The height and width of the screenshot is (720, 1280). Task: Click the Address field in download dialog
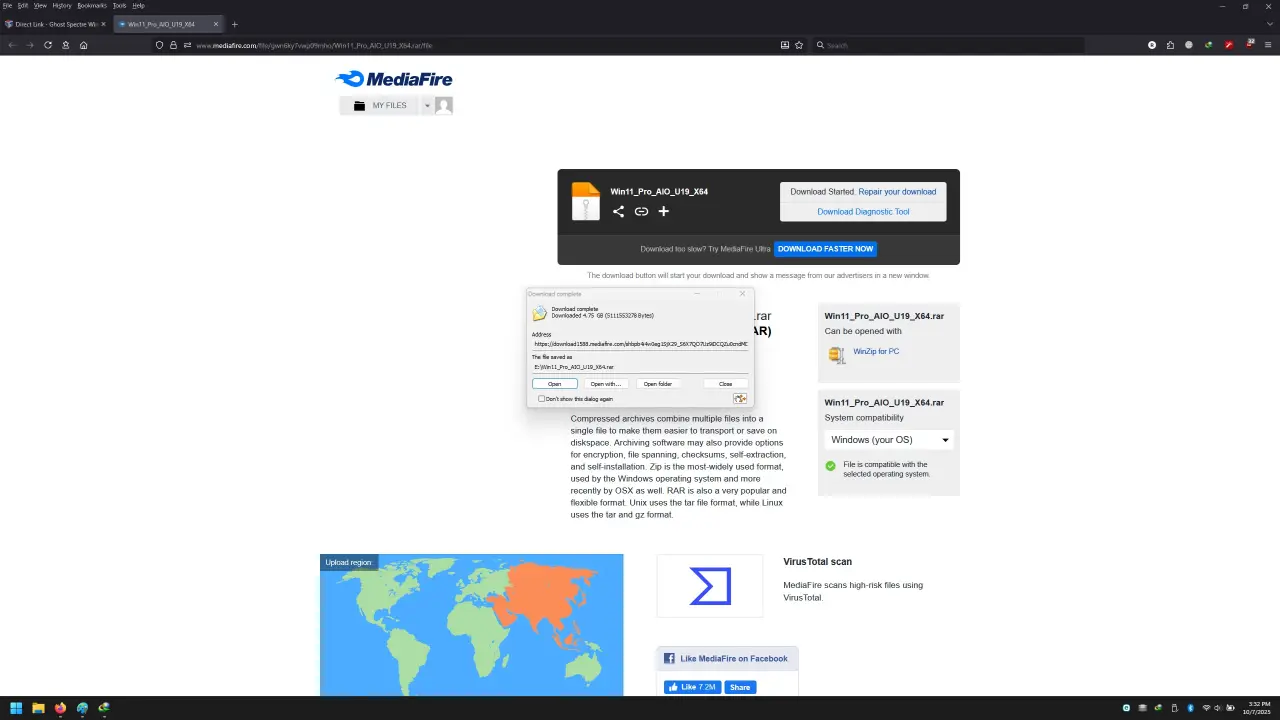[x=640, y=344]
